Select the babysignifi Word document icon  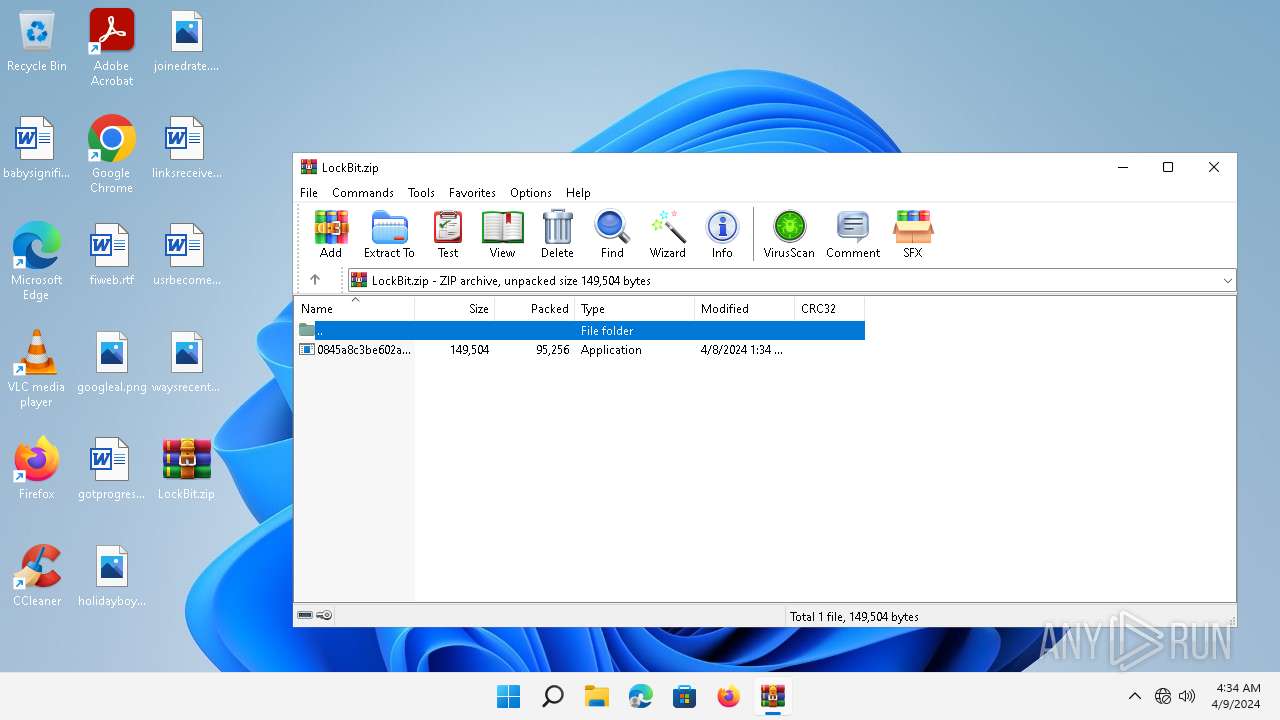click(37, 148)
